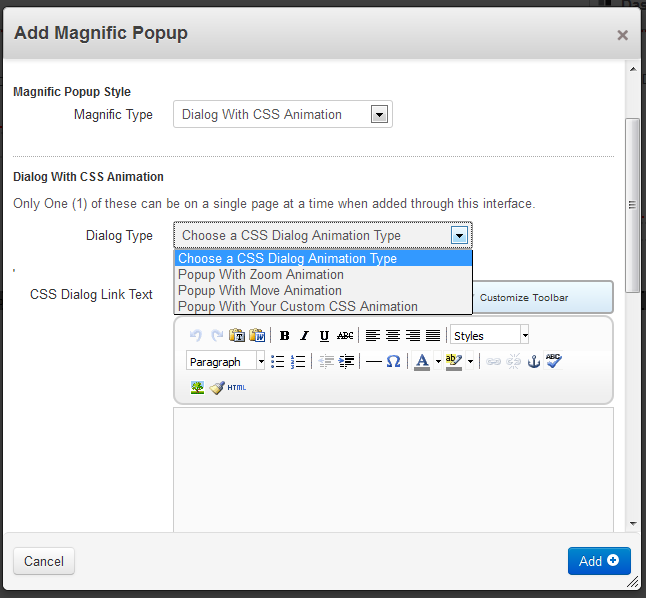Open highlight color picker arrow
Viewport: 646px width, 598px height.
[x=470, y=361]
